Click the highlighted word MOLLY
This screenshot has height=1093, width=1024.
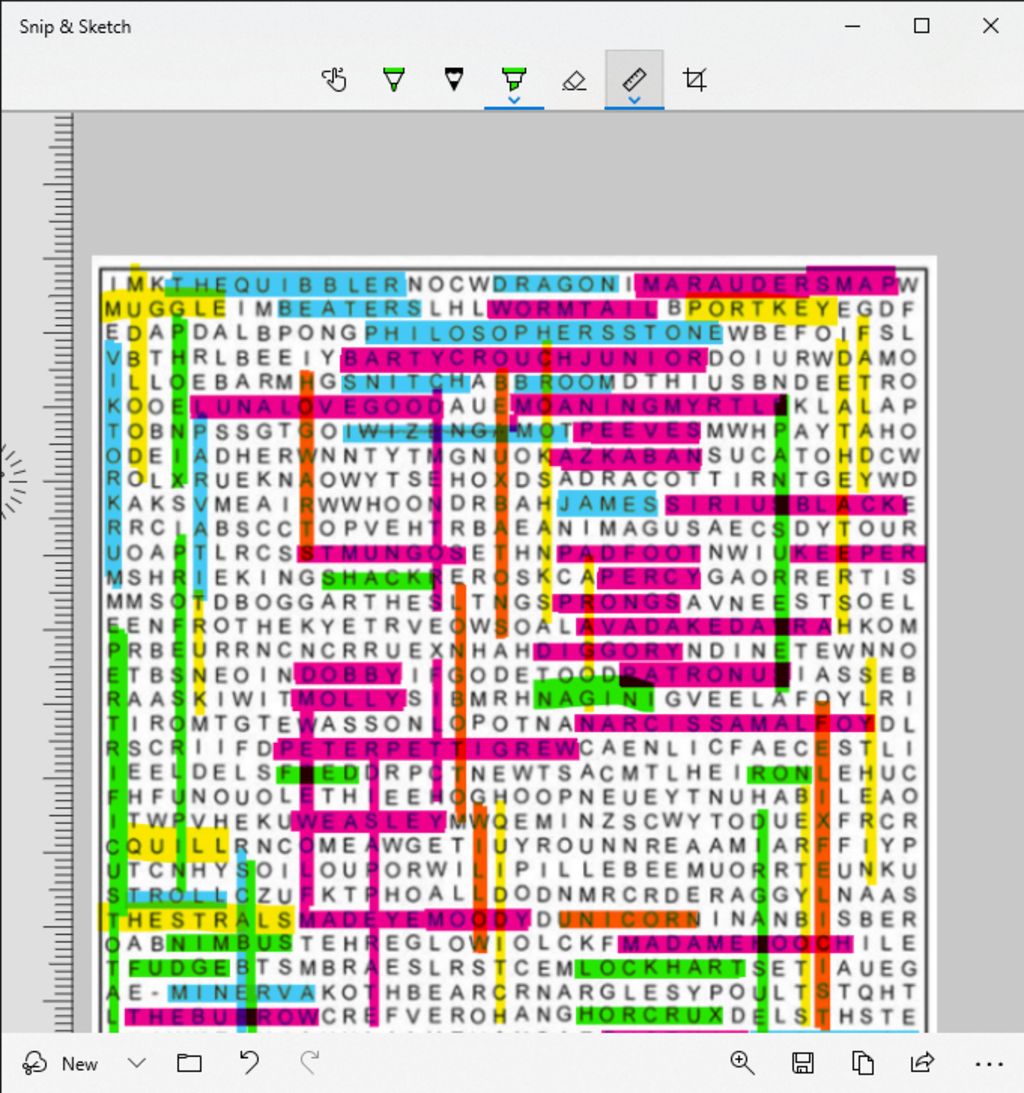348,699
